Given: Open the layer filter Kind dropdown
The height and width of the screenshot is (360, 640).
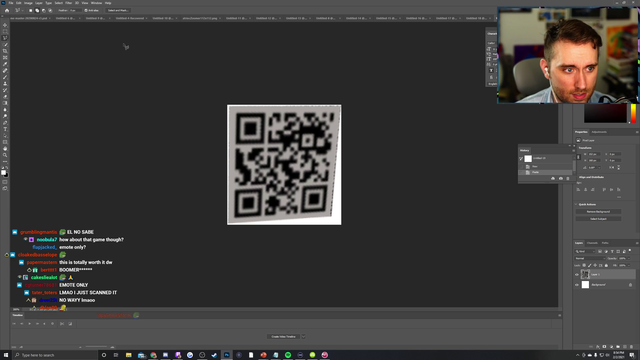Looking at the screenshot, I should tap(585, 251).
